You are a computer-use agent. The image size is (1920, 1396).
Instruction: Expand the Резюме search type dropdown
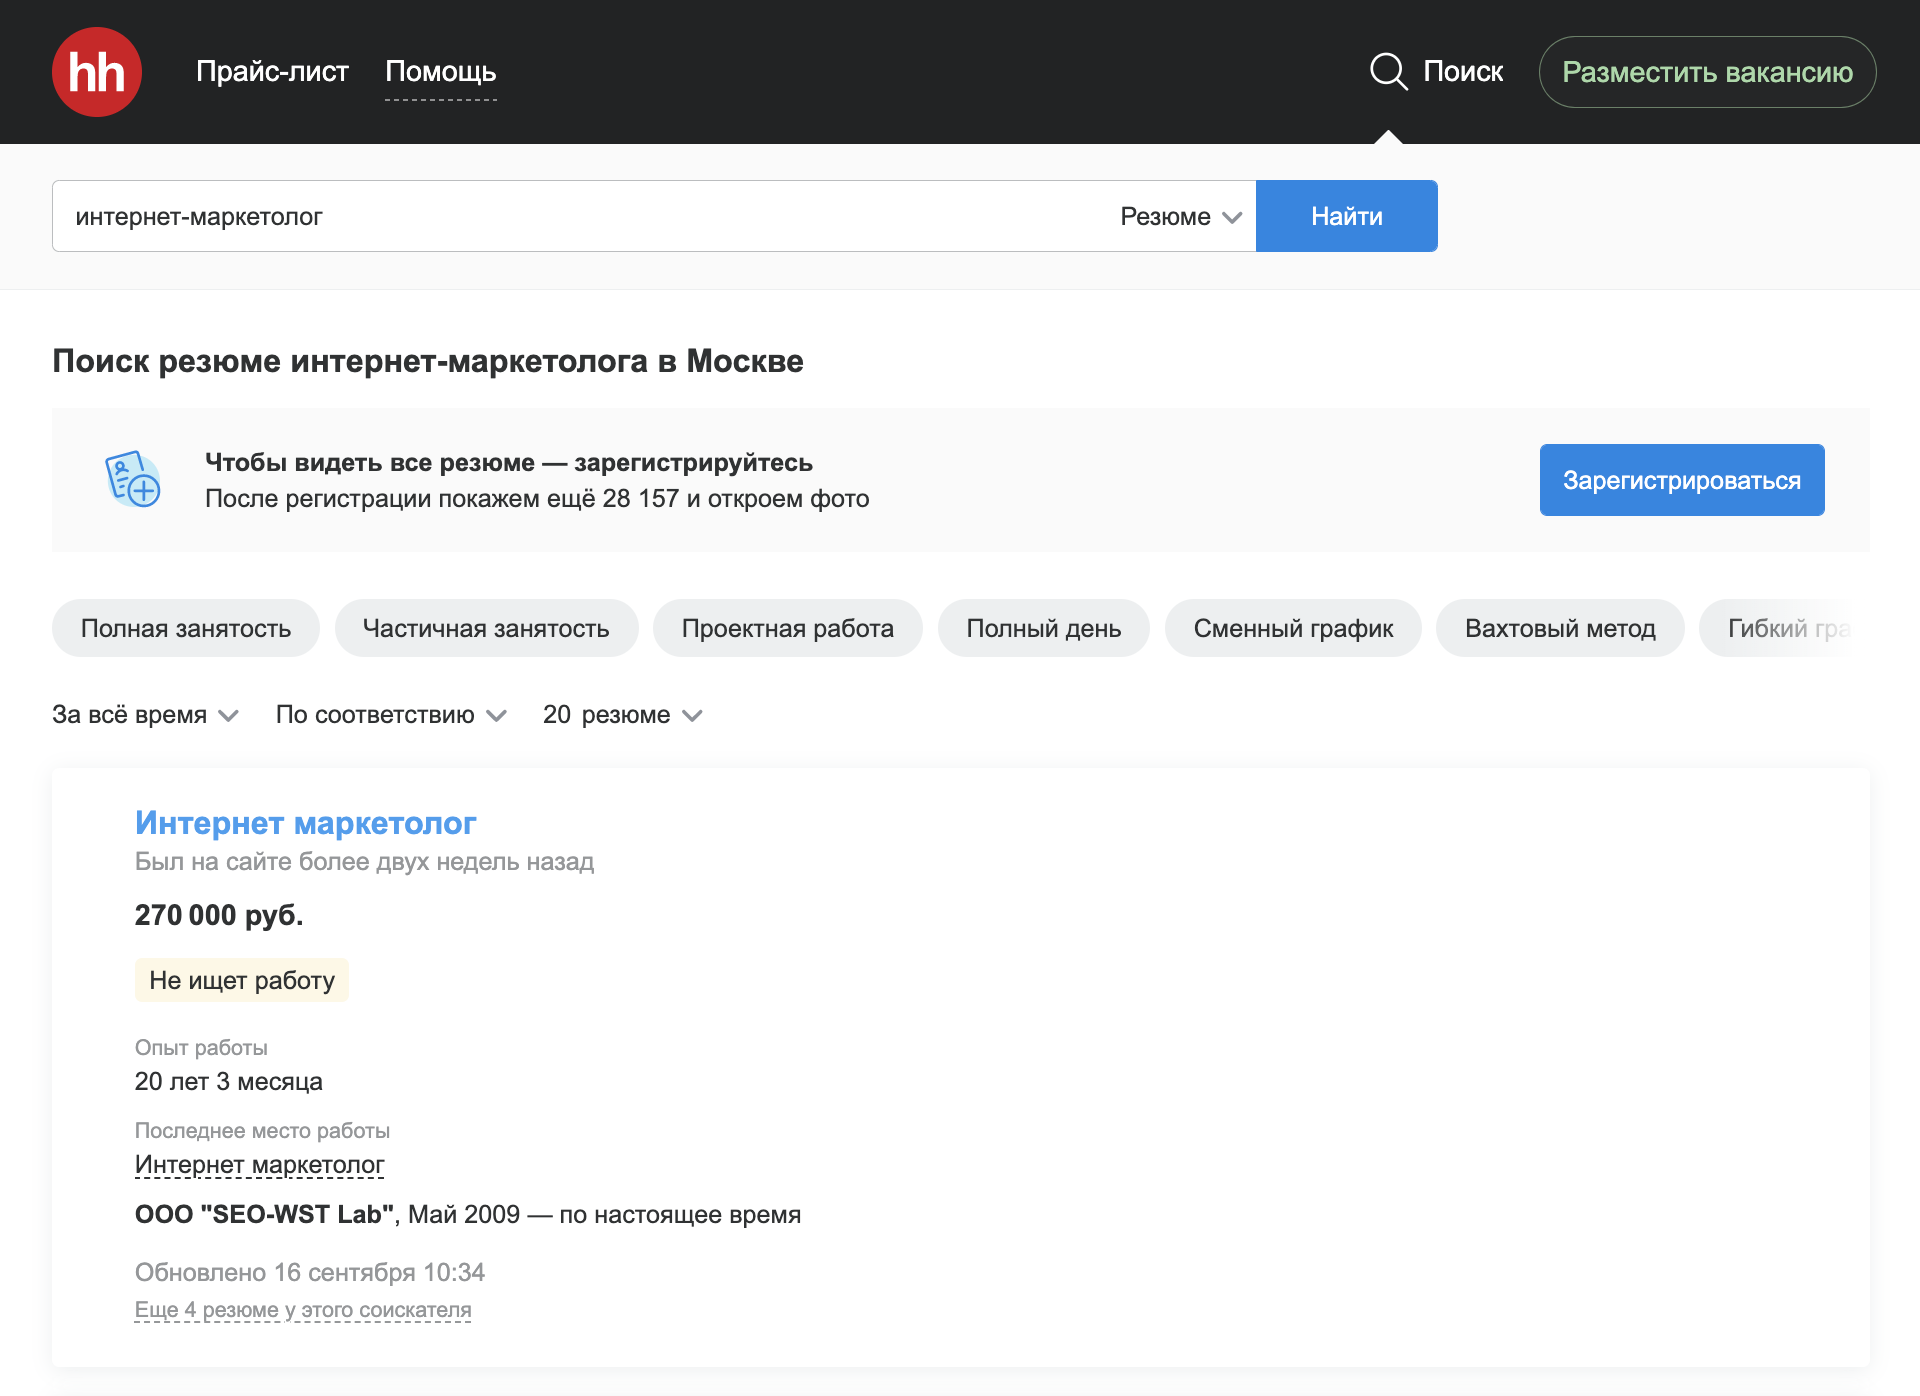1180,216
